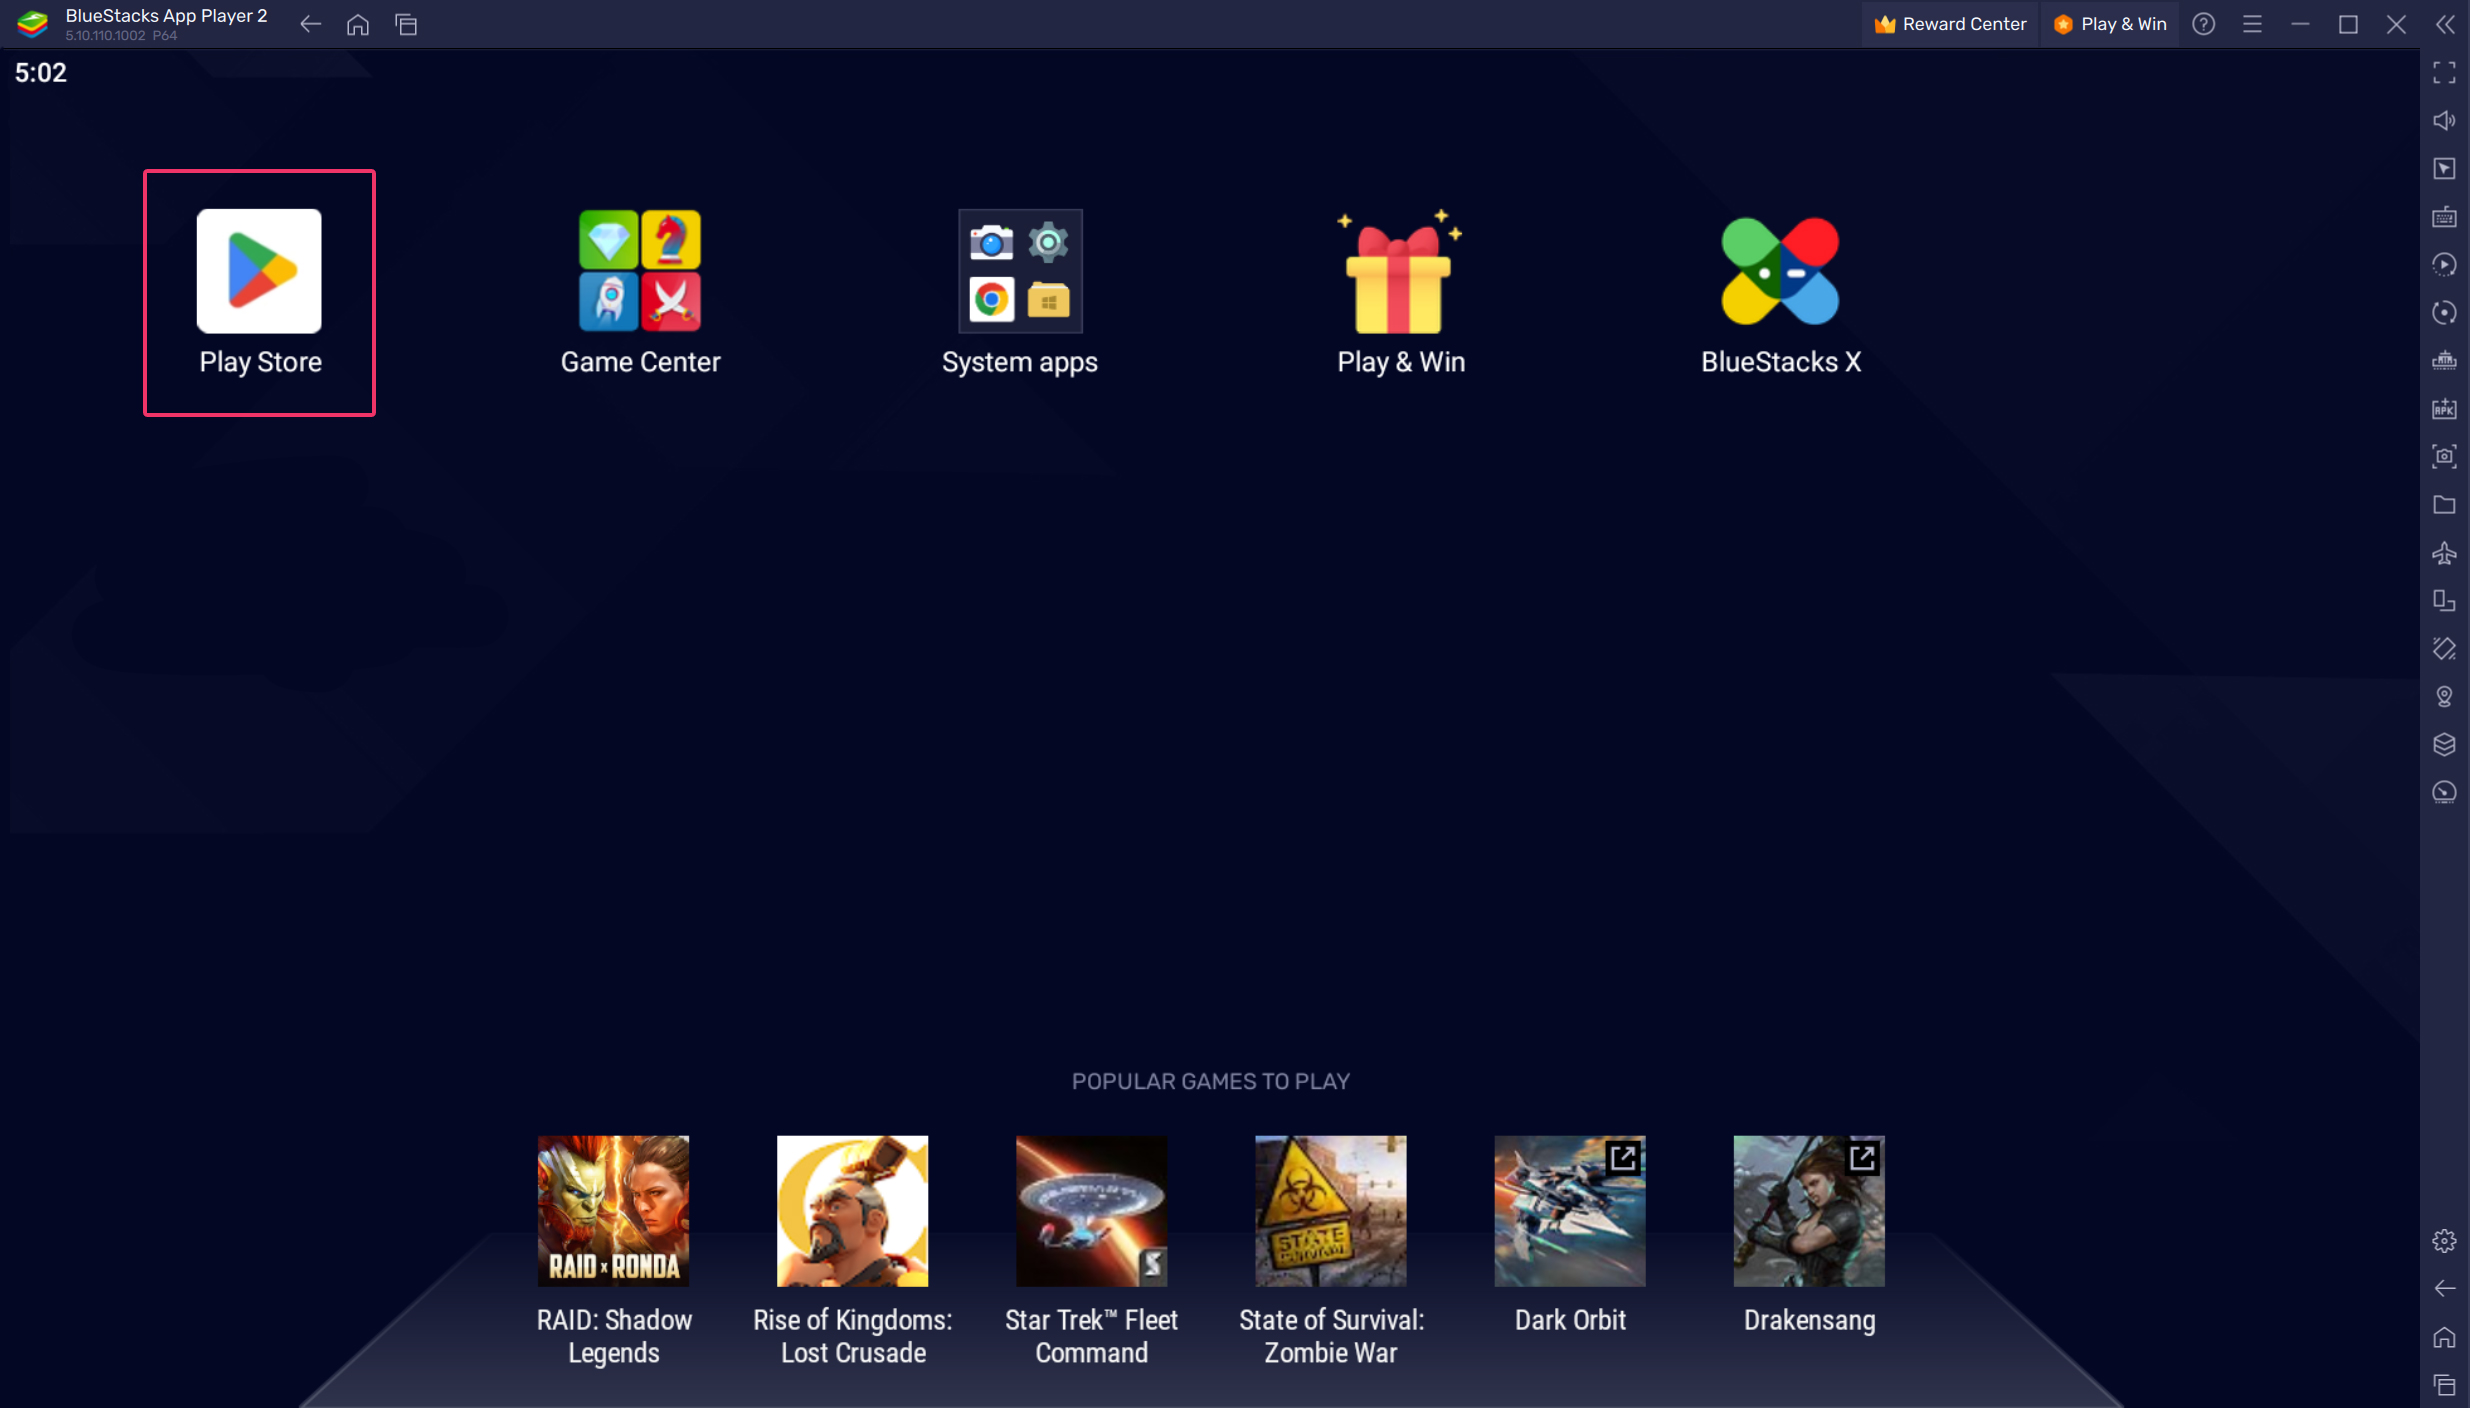The width and height of the screenshot is (2470, 1408).
Task: Click the BlueStacks logo in the title bar
Action: (32, 24)
